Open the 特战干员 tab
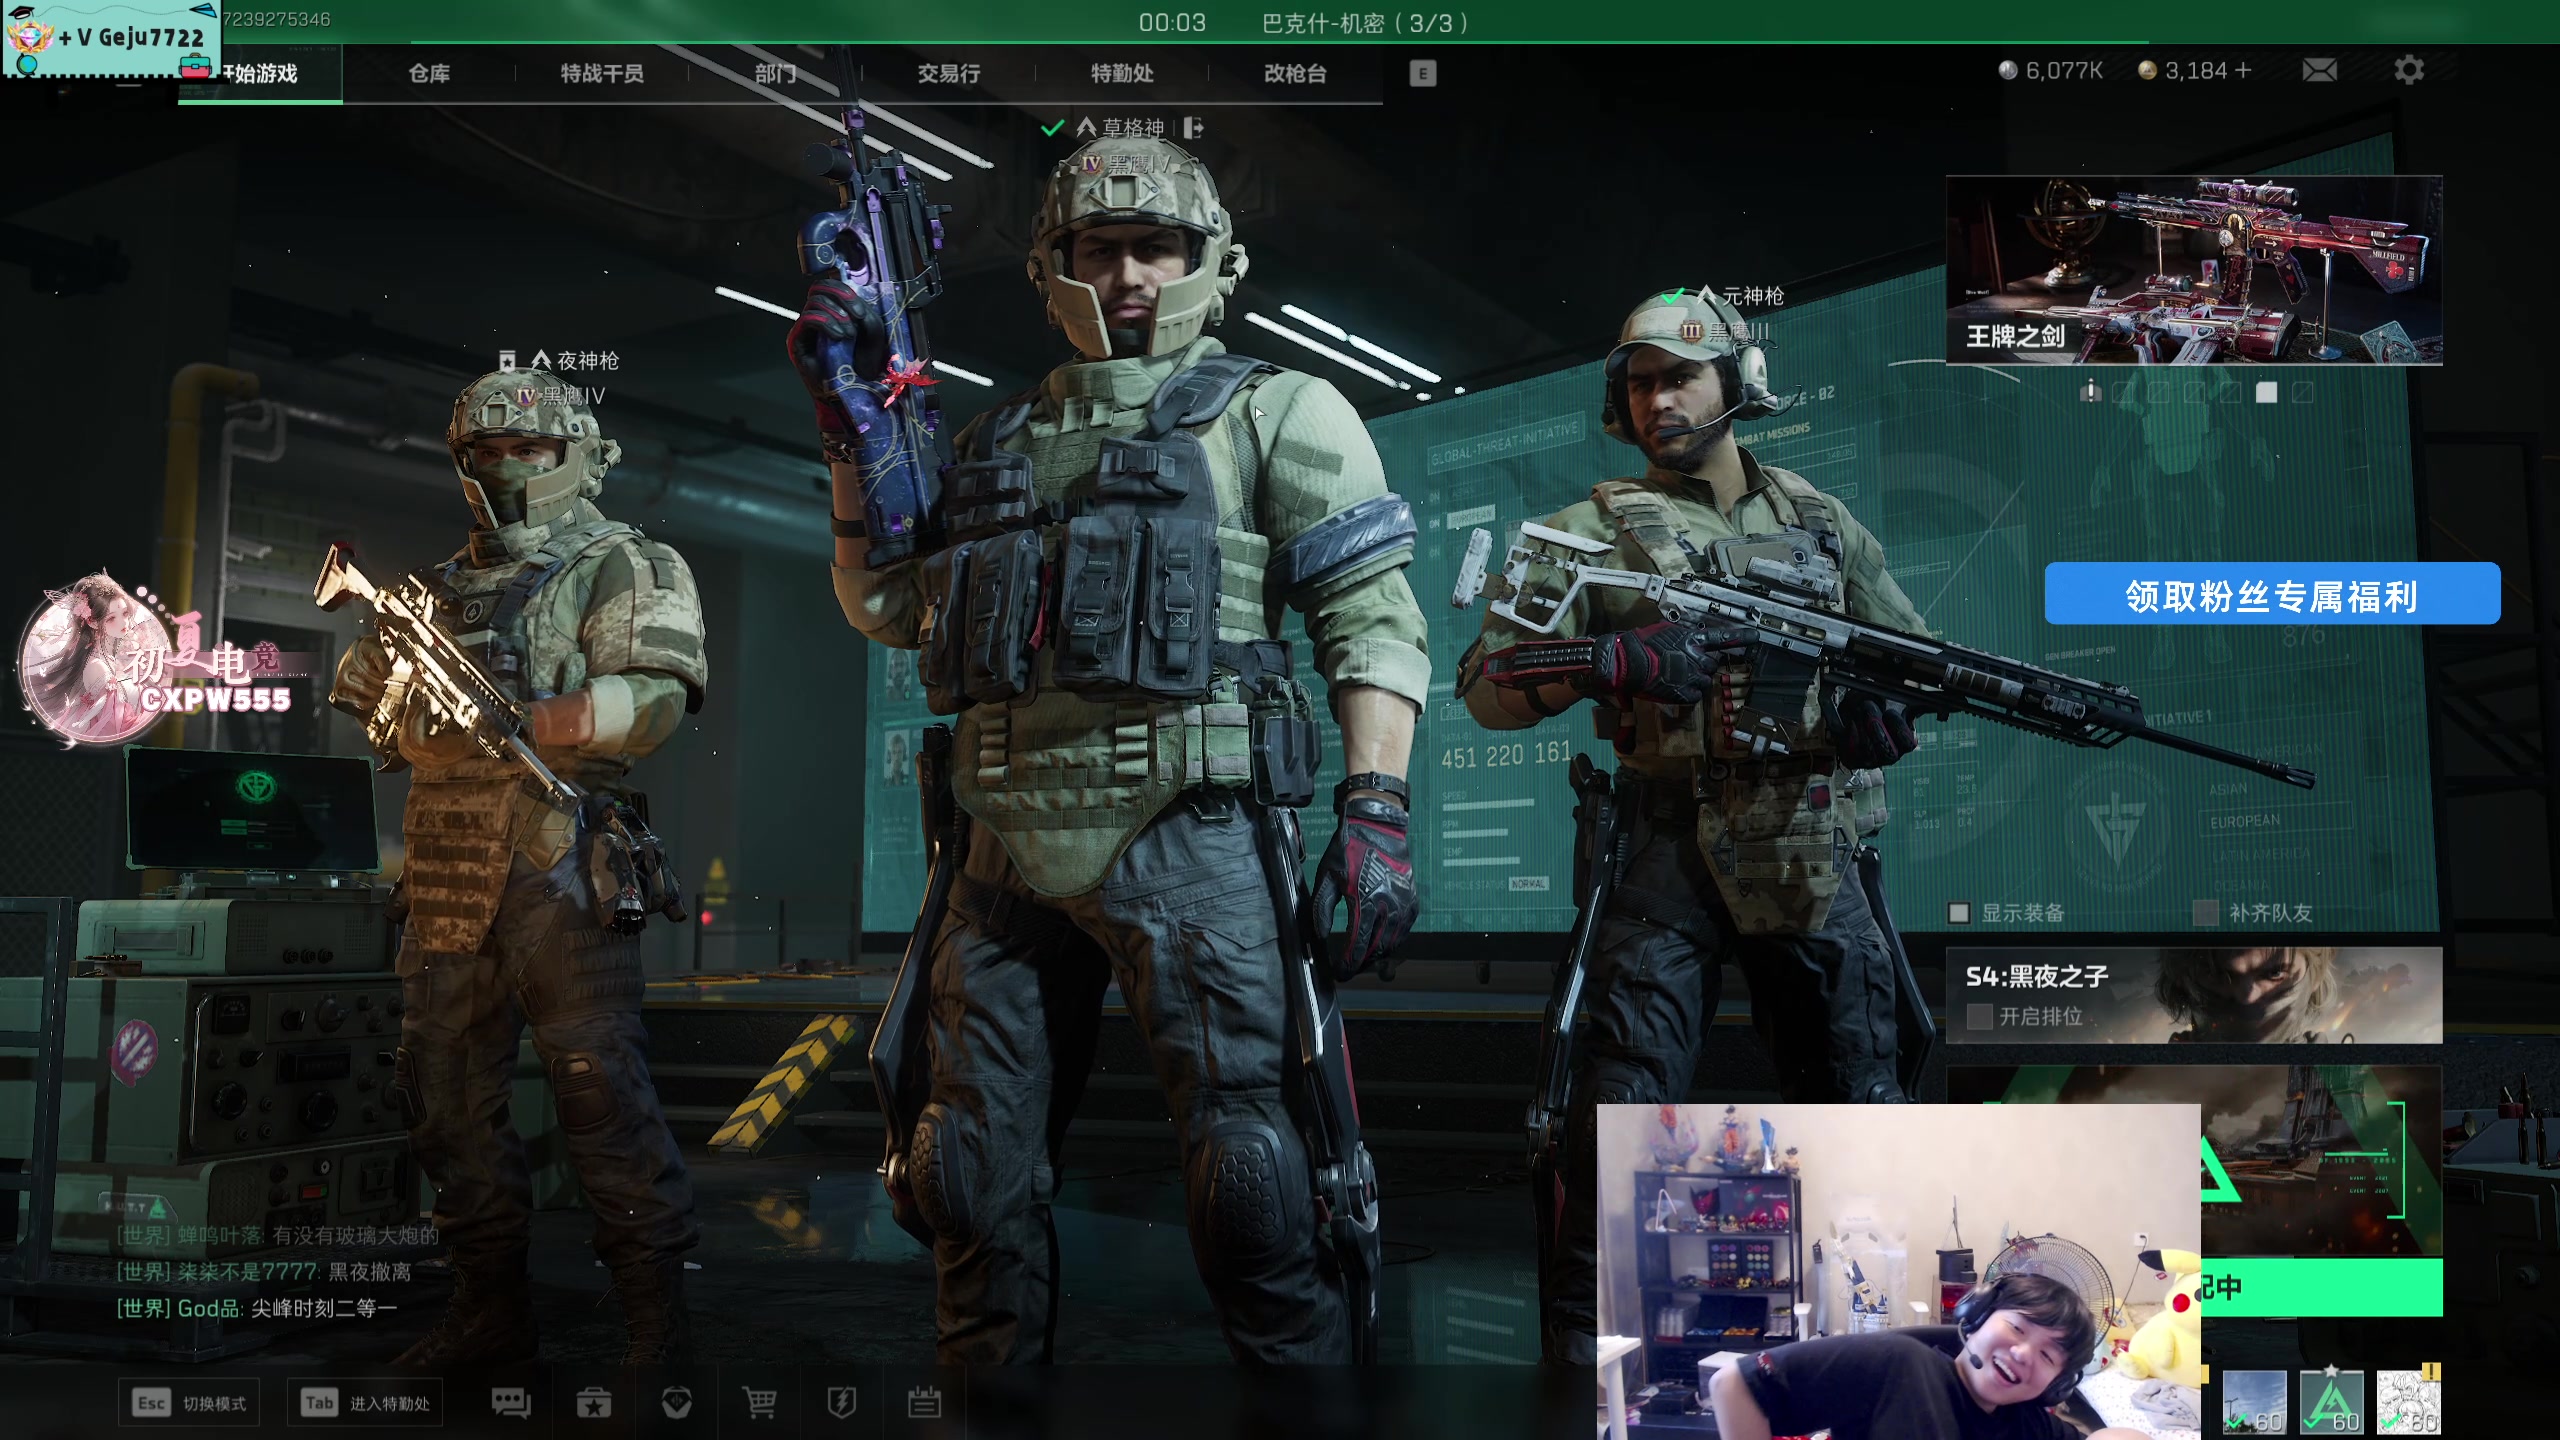The image size is (2560, 1440). tap(602, 73)
